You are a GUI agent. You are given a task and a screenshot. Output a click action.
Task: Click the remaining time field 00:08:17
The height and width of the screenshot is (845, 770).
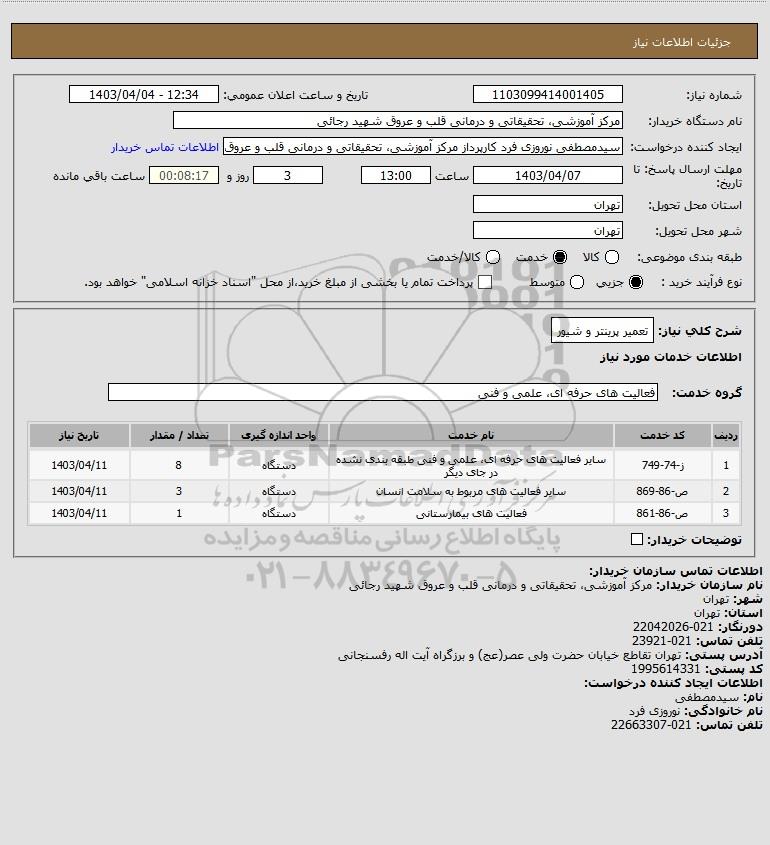point(184,175)
